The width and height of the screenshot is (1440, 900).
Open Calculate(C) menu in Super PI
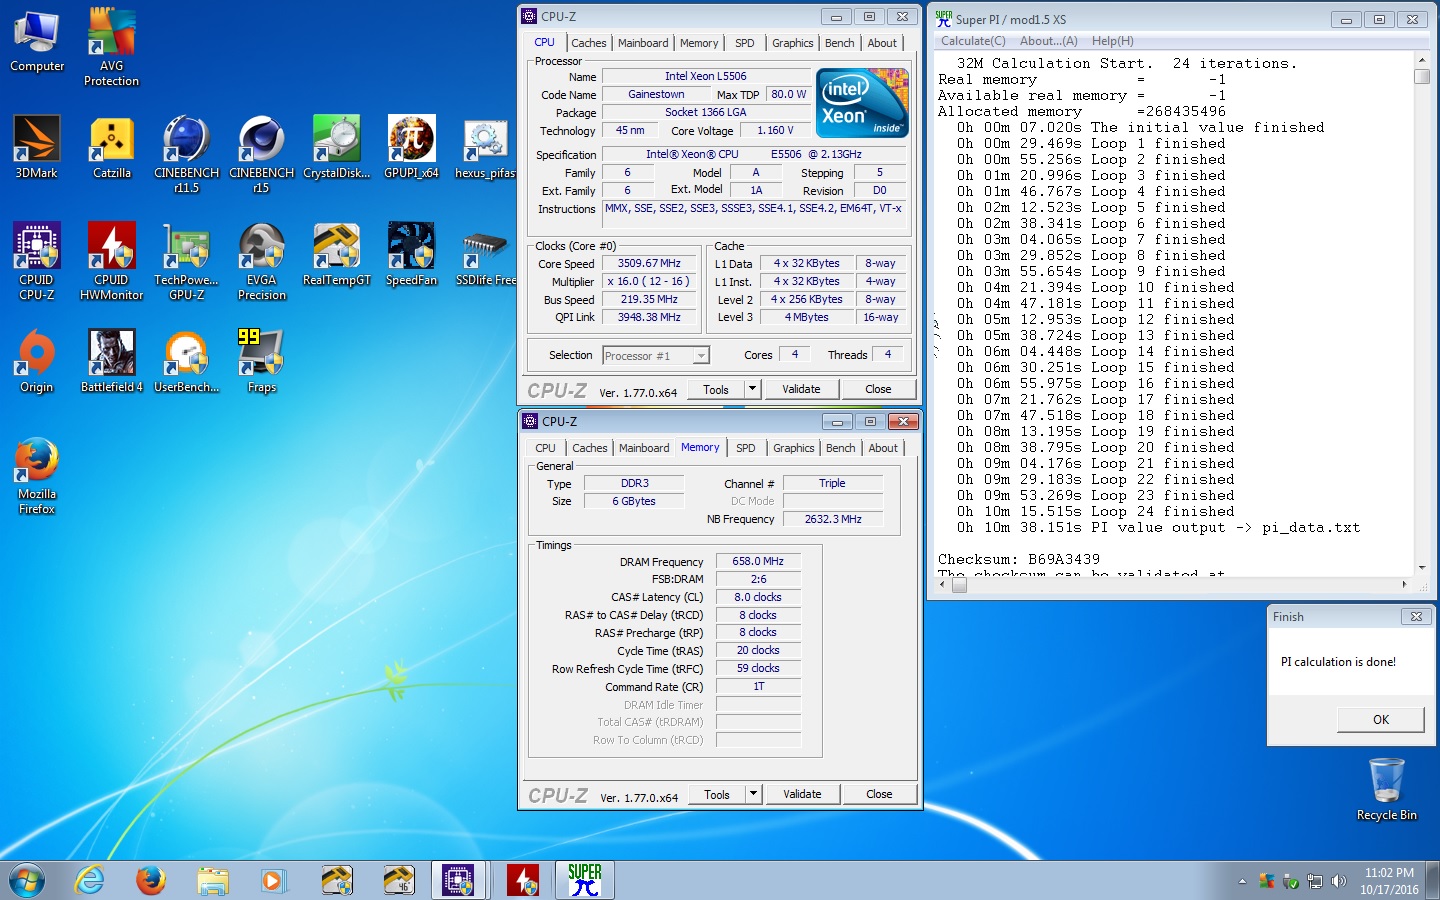click(973, 41)
